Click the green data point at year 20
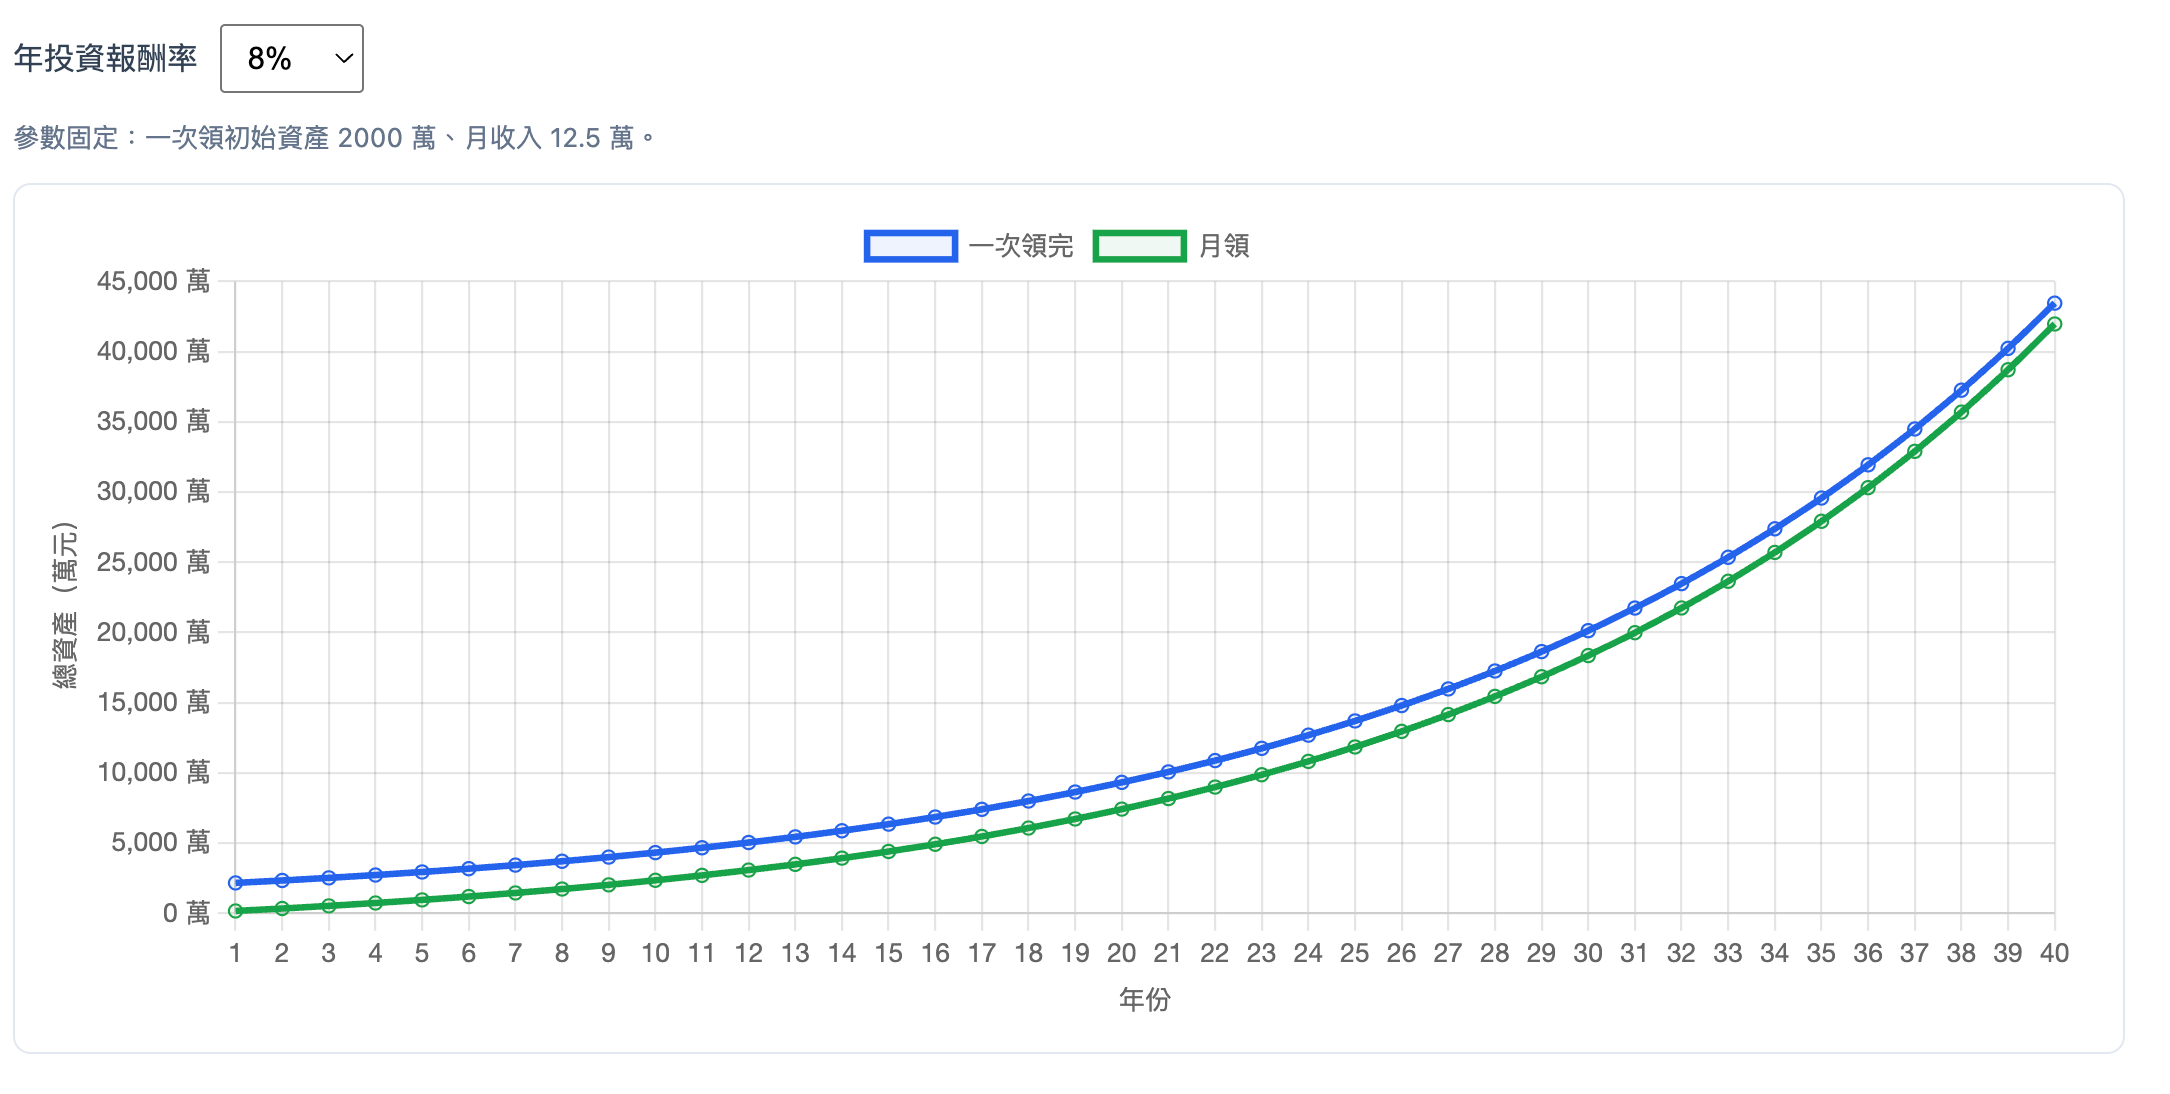The height and width of the screenshot is (1094, 2170). click(x=1121, y=809)
